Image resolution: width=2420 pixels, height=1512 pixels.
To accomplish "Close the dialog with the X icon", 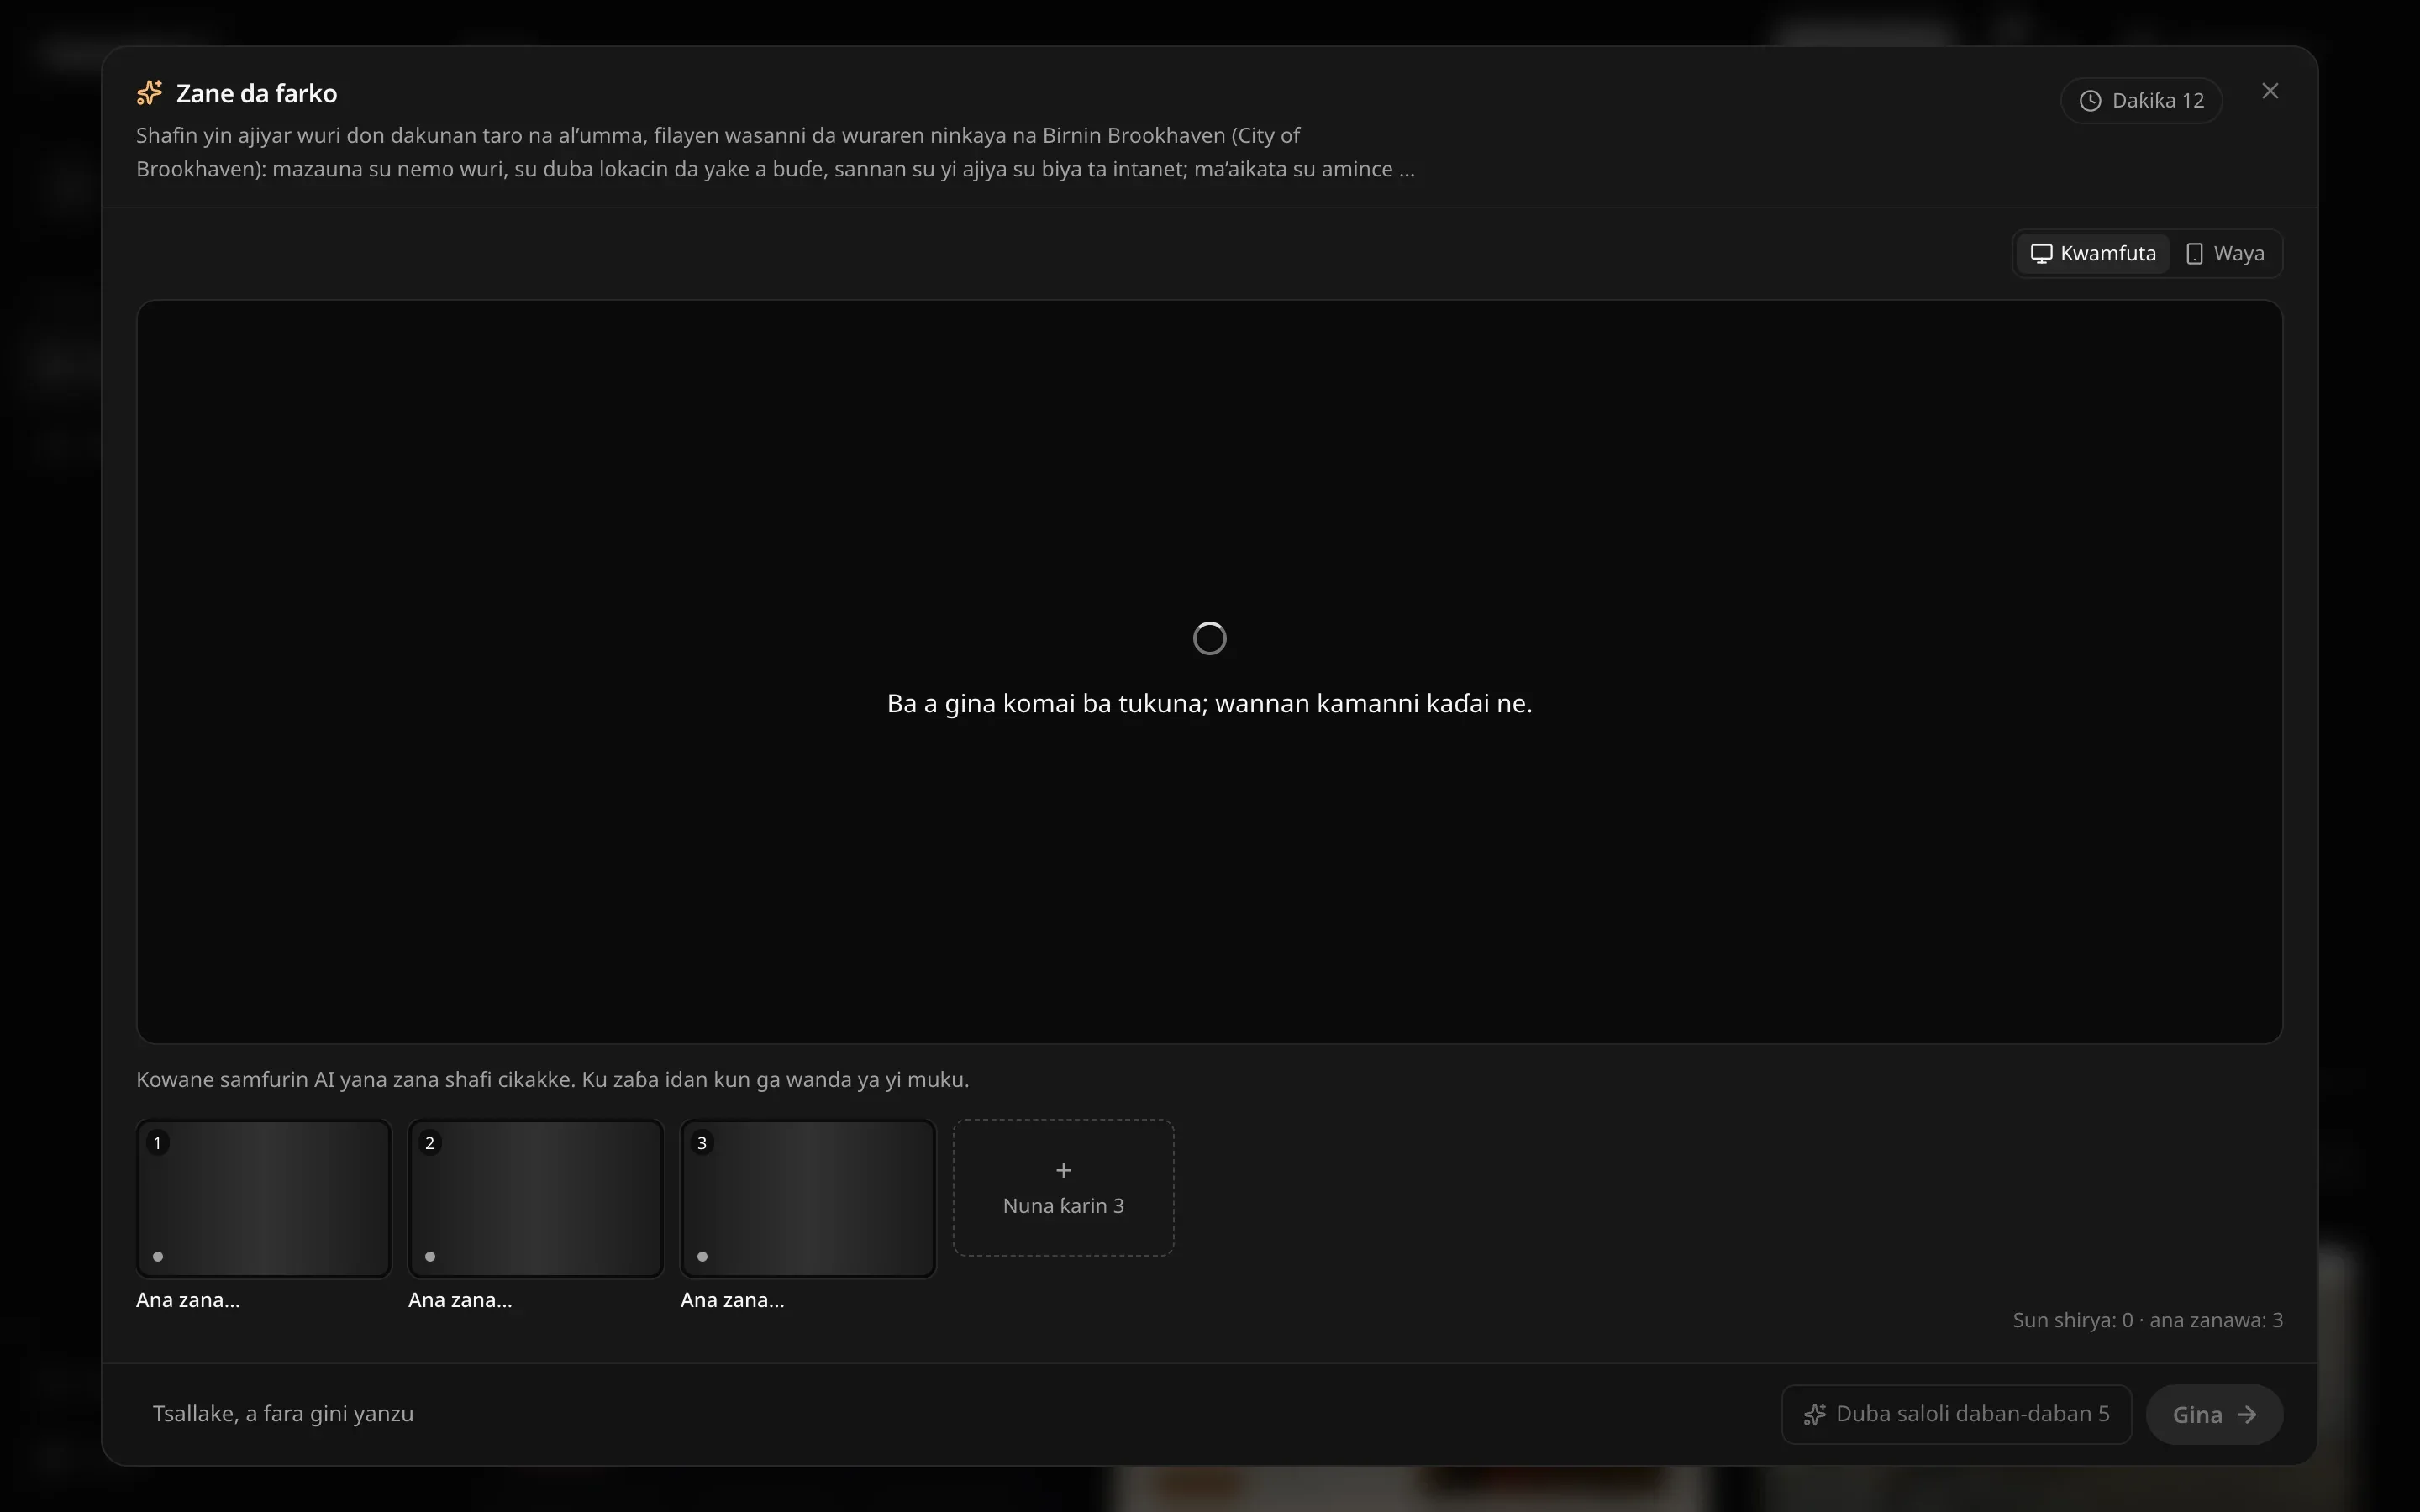I will [2270, 91].
